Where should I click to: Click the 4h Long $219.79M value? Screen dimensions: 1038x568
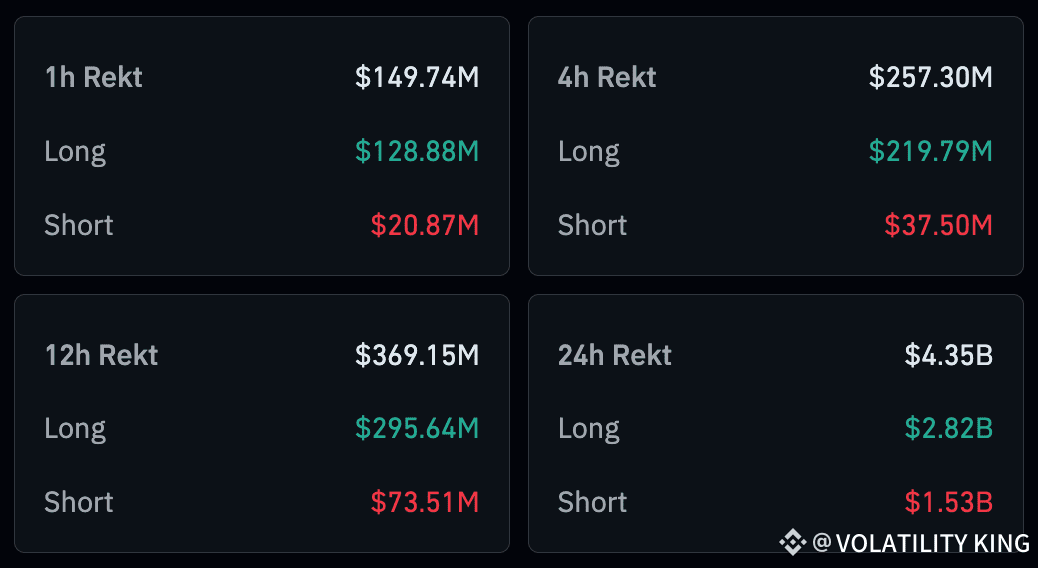[x=931, y=151]
